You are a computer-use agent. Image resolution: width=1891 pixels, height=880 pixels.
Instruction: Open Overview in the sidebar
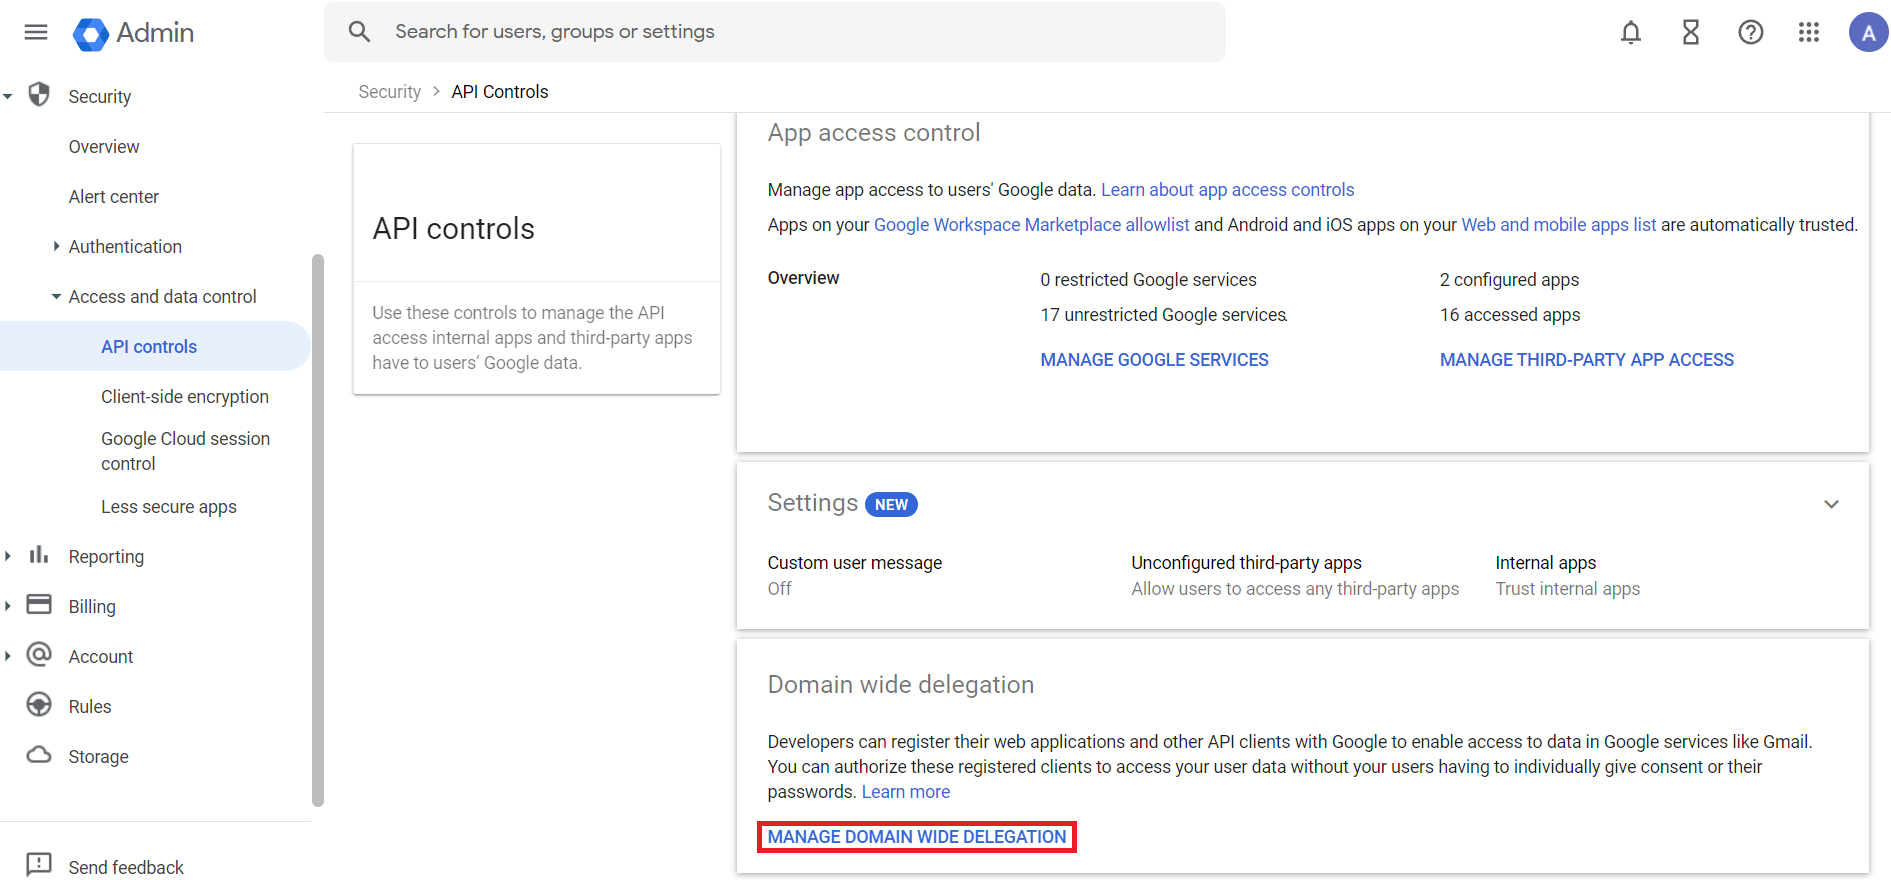click(x=104, y=147)
